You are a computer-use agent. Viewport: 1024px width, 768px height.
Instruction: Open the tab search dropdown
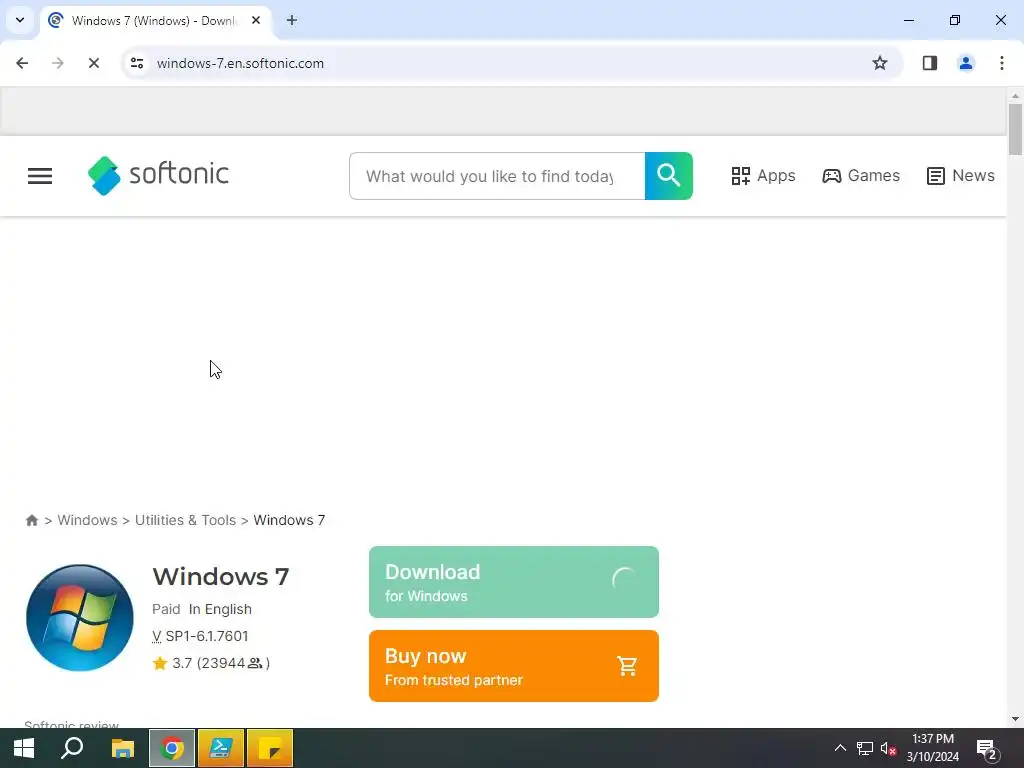pos(20,20)
